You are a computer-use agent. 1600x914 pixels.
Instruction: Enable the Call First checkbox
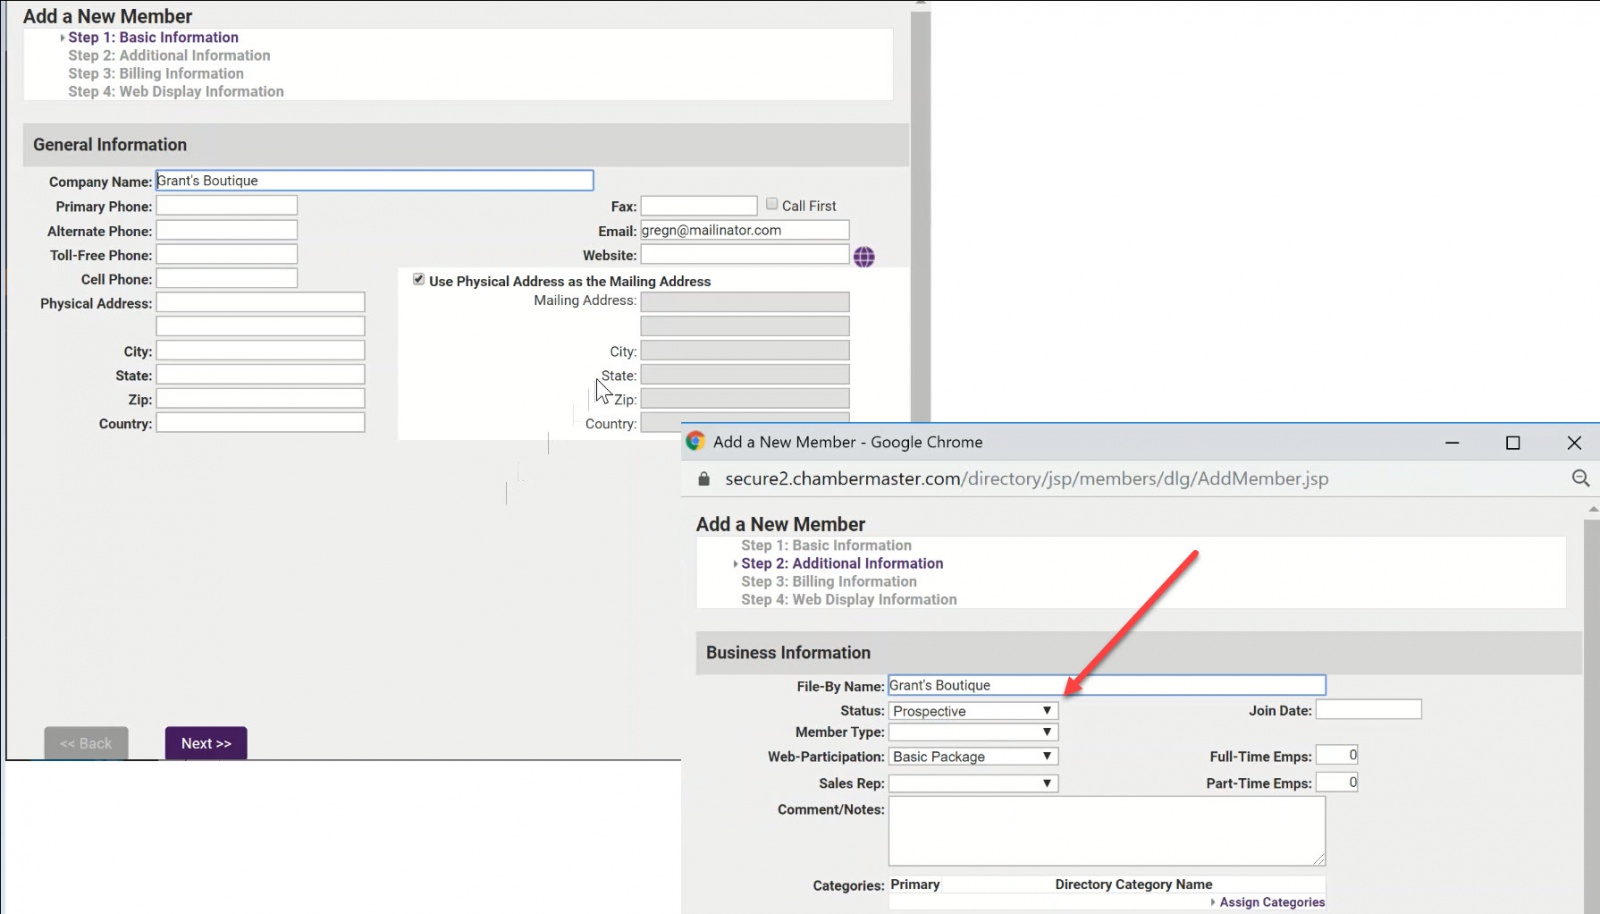pyautogui.click(x=772, y=204)
